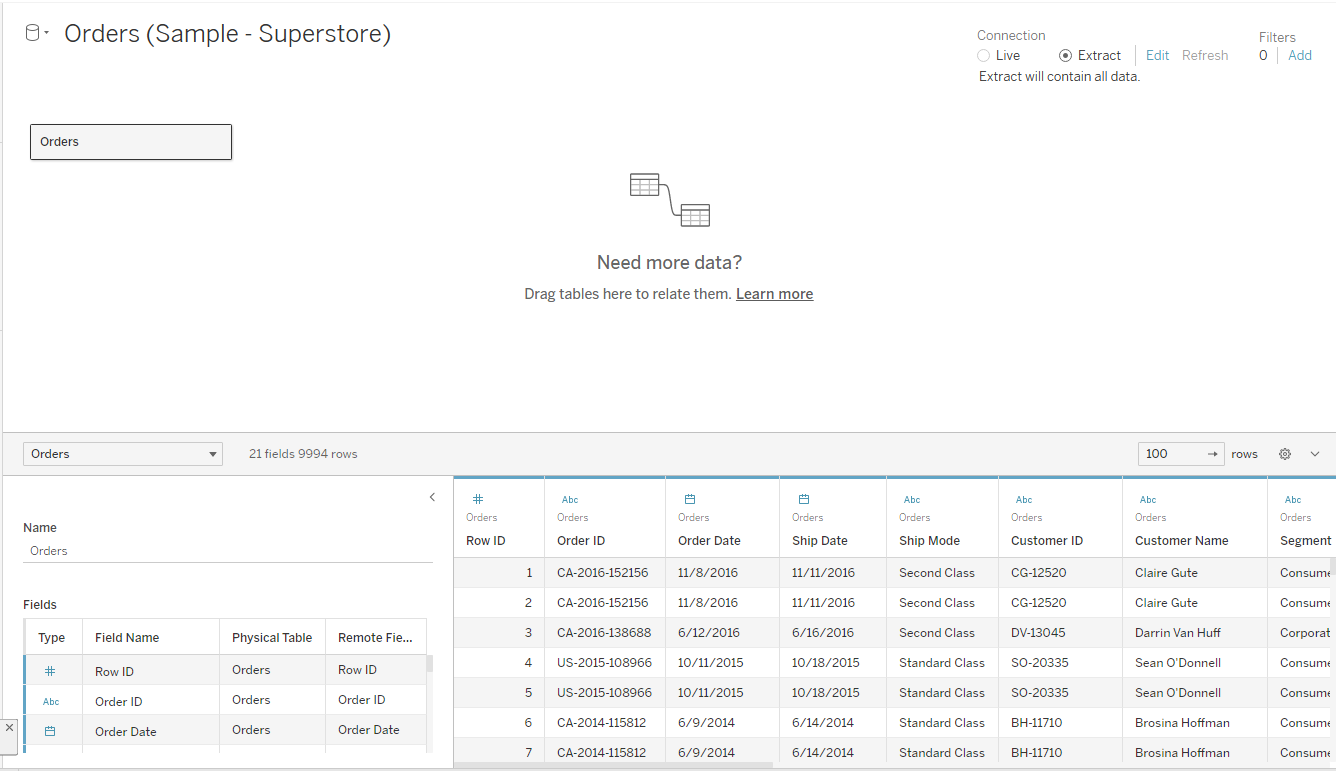Open the Learn more link
Image resolution: width=1336 pixels, height=771 pixels.
774,294
